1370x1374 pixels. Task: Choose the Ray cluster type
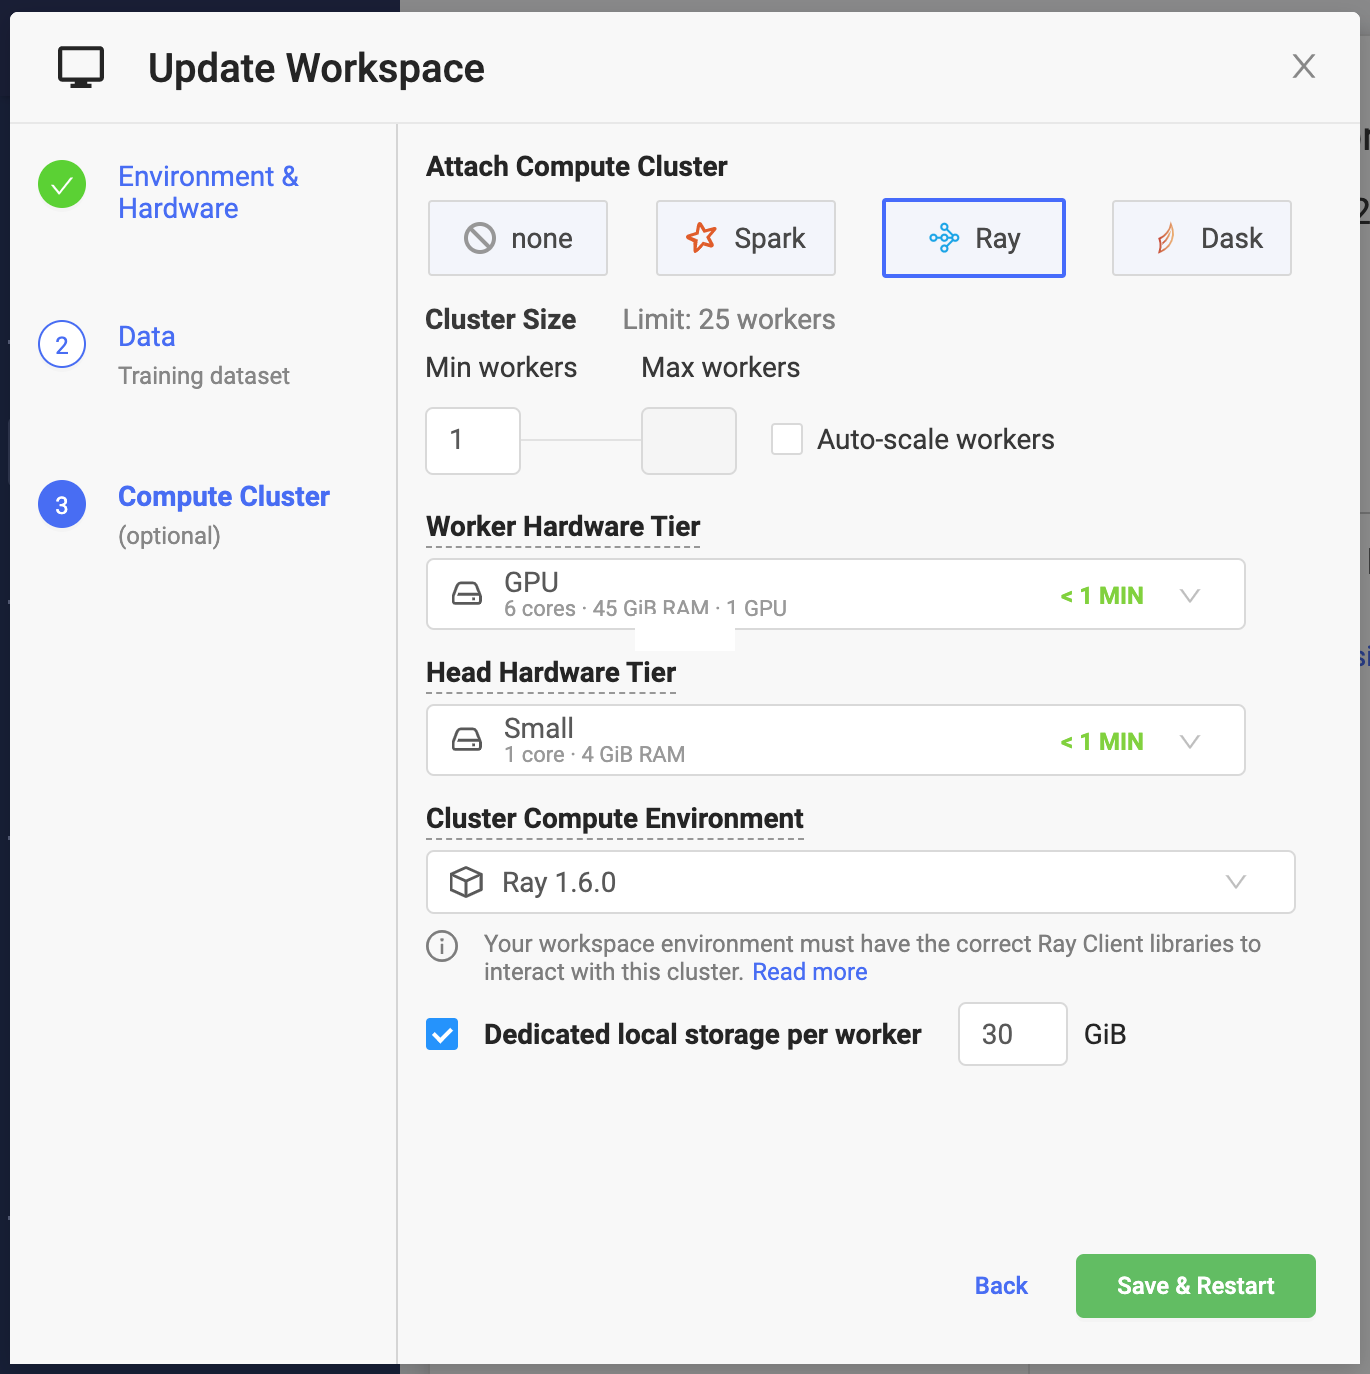point(974,238)
